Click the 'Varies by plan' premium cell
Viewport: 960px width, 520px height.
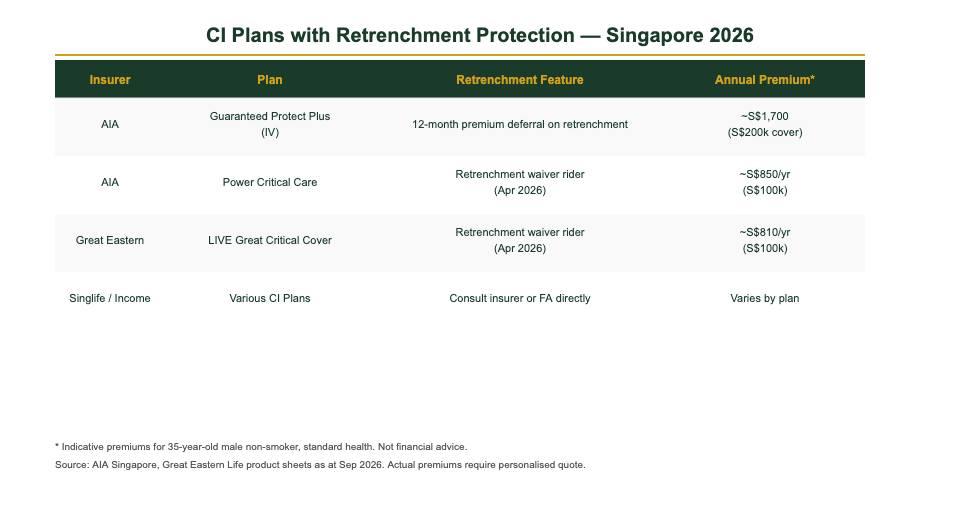tap(765, 298)
